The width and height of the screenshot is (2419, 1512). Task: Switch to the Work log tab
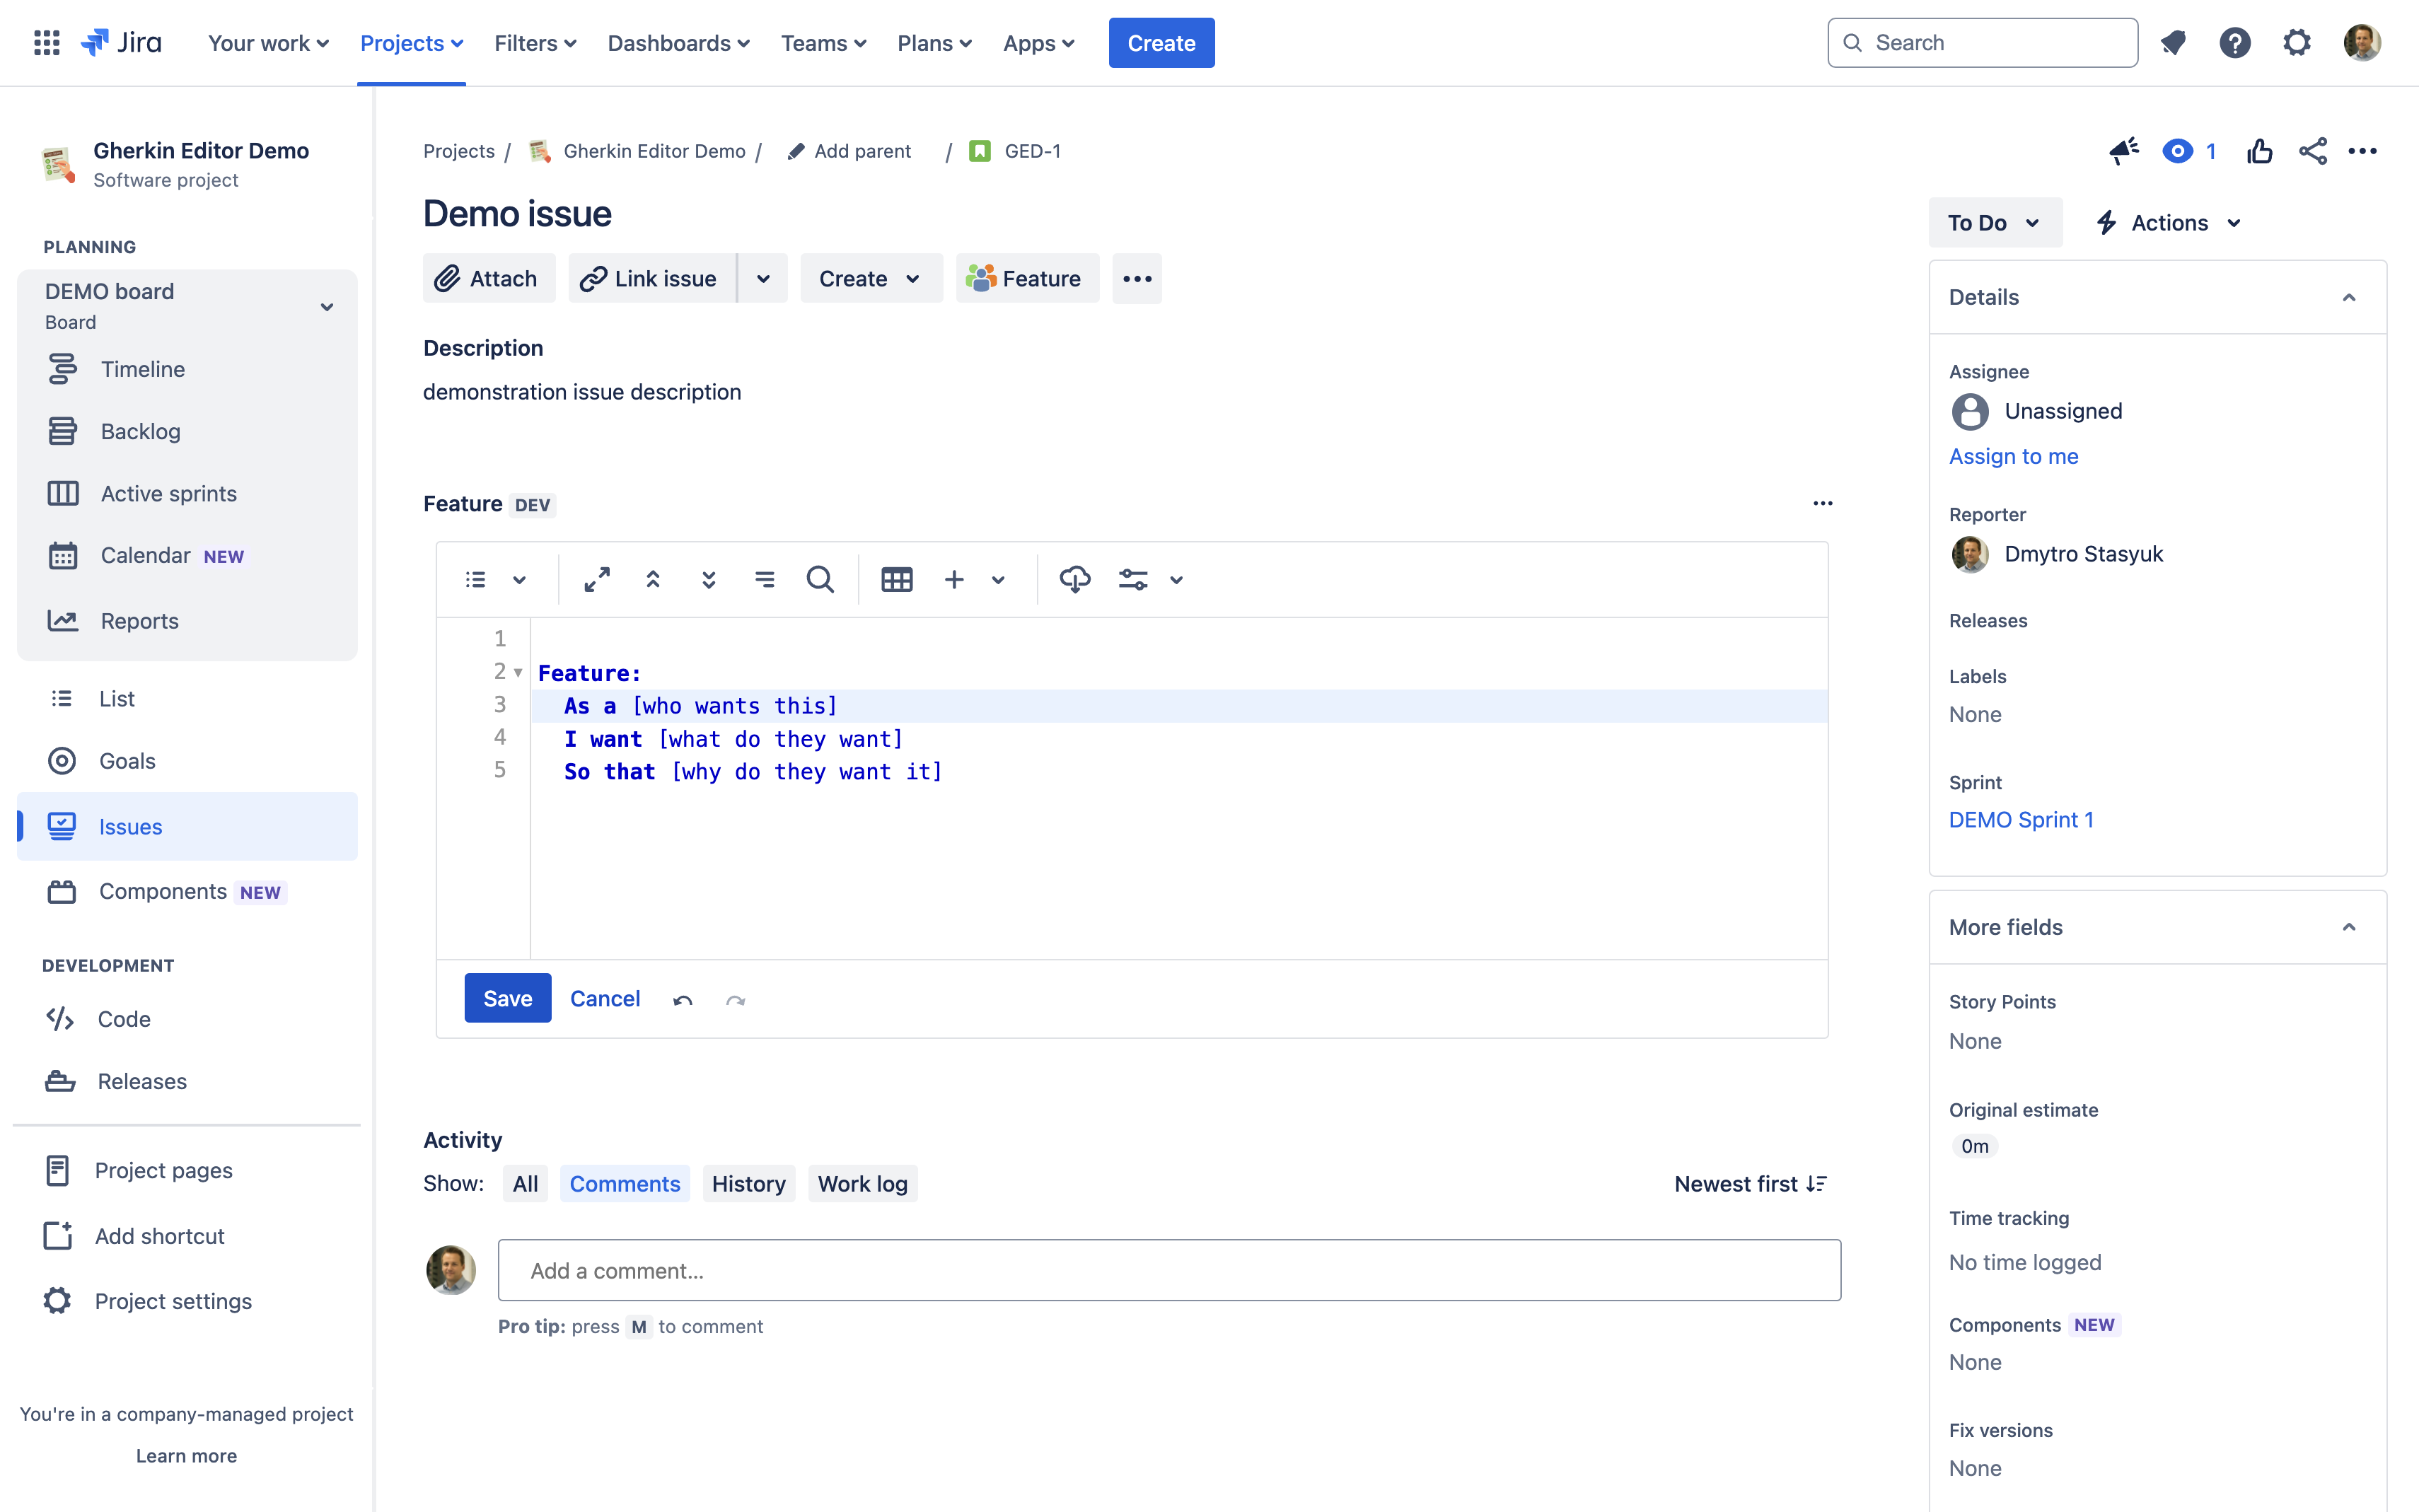click(x=863, y=1183)
